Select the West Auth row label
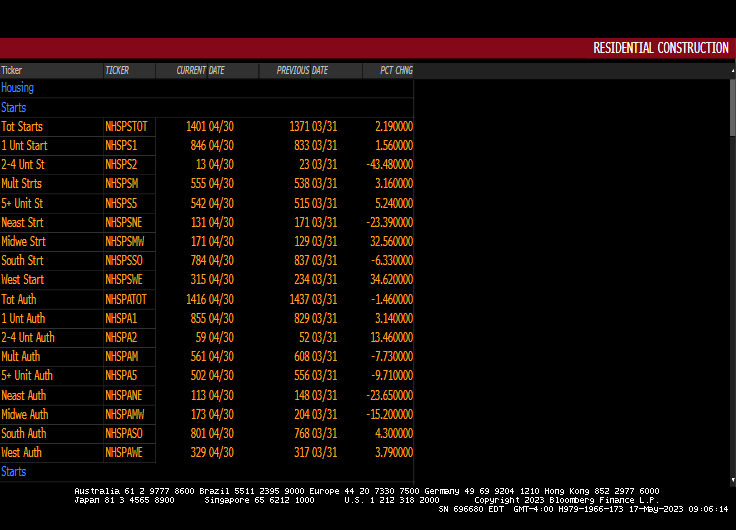 click(22, 452)
